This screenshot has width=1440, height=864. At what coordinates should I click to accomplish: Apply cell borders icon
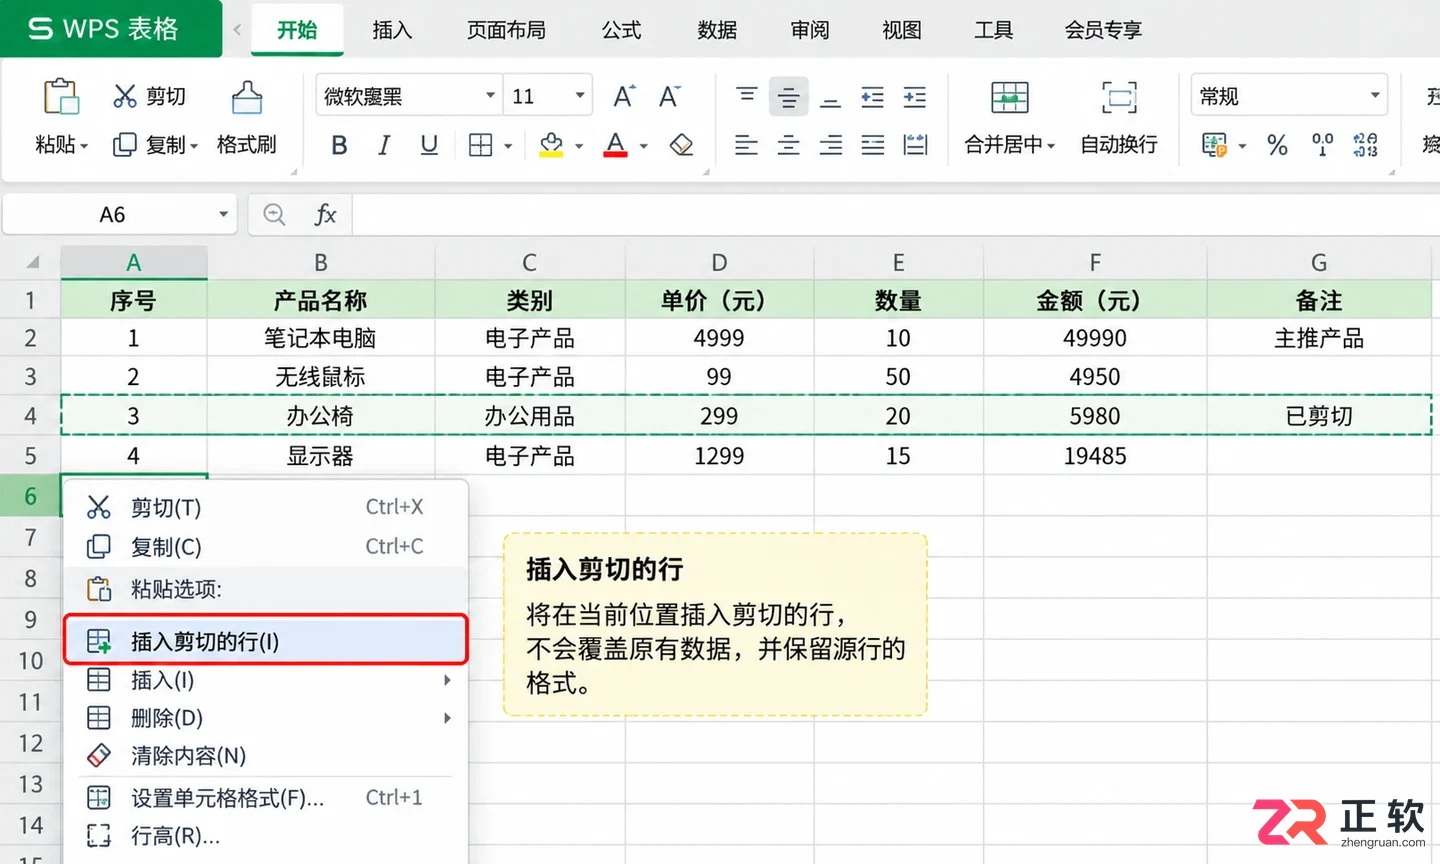[x=480, y=145]
